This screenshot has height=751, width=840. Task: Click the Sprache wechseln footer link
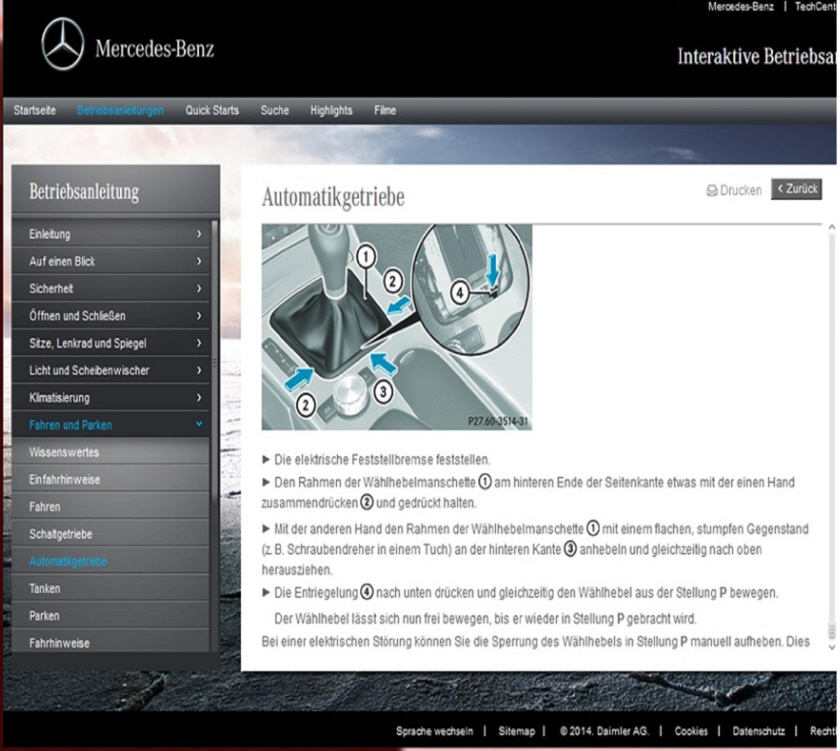(434, 731)
